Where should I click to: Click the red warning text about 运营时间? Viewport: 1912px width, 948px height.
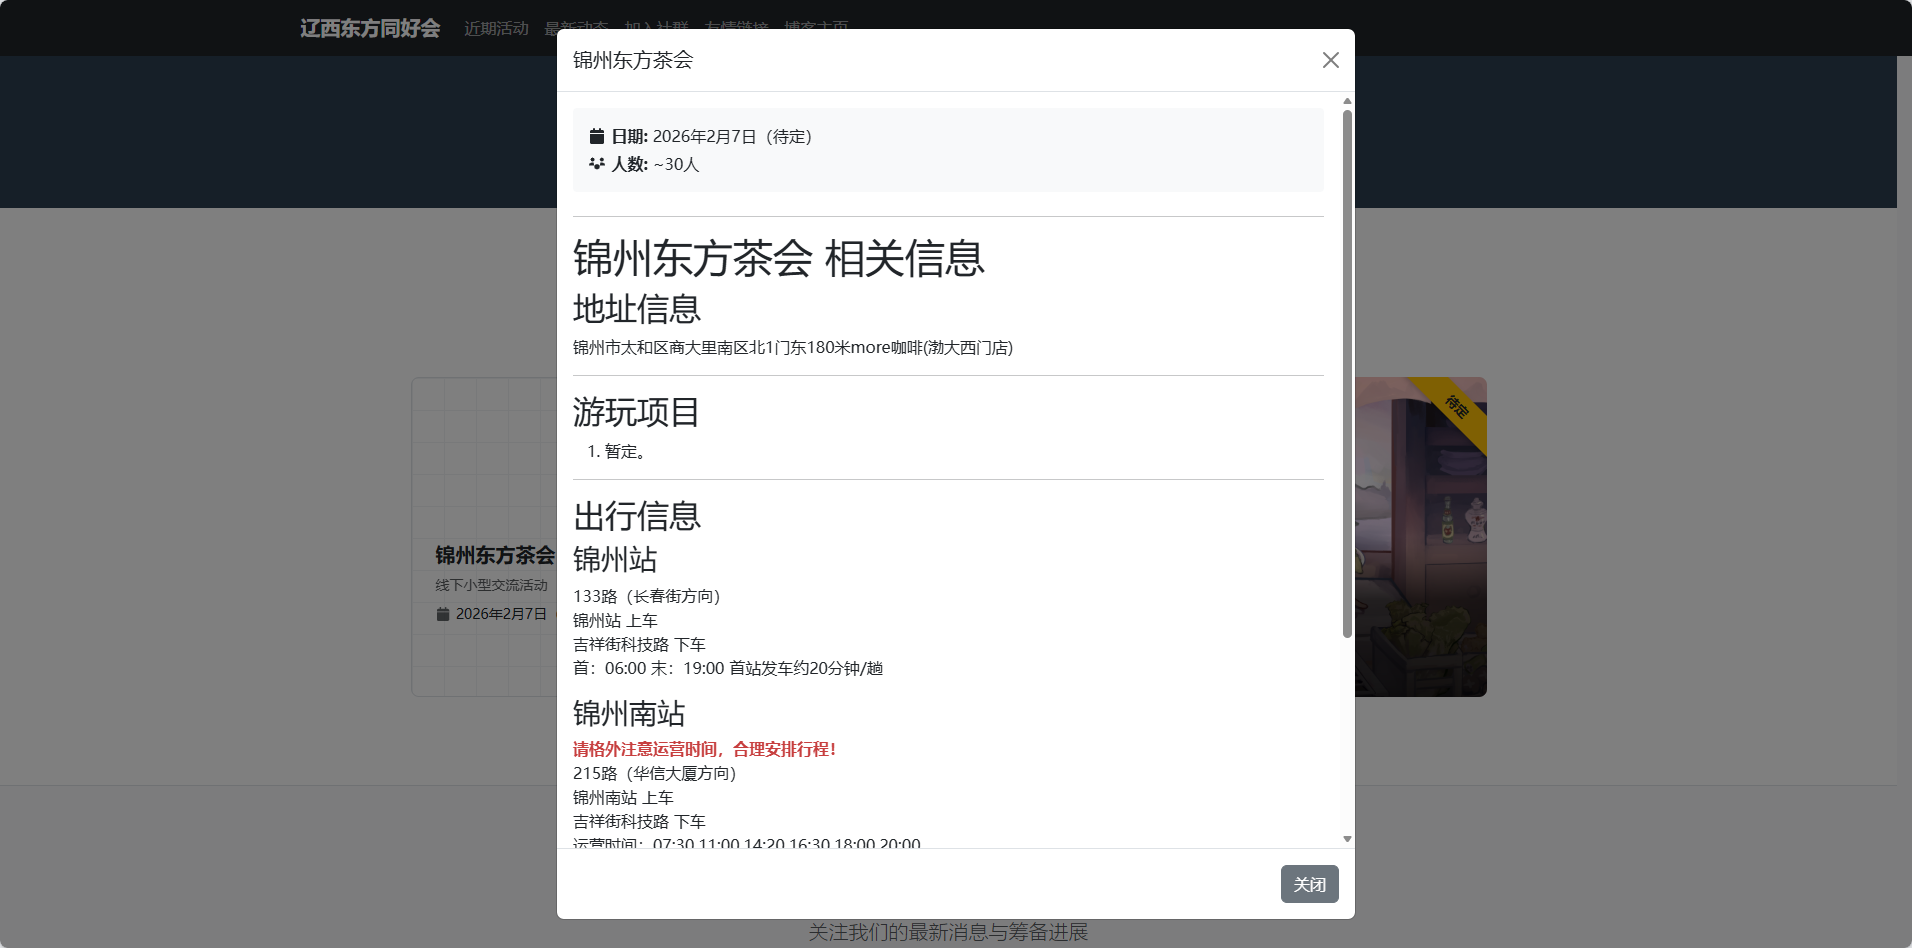[704, 749]
